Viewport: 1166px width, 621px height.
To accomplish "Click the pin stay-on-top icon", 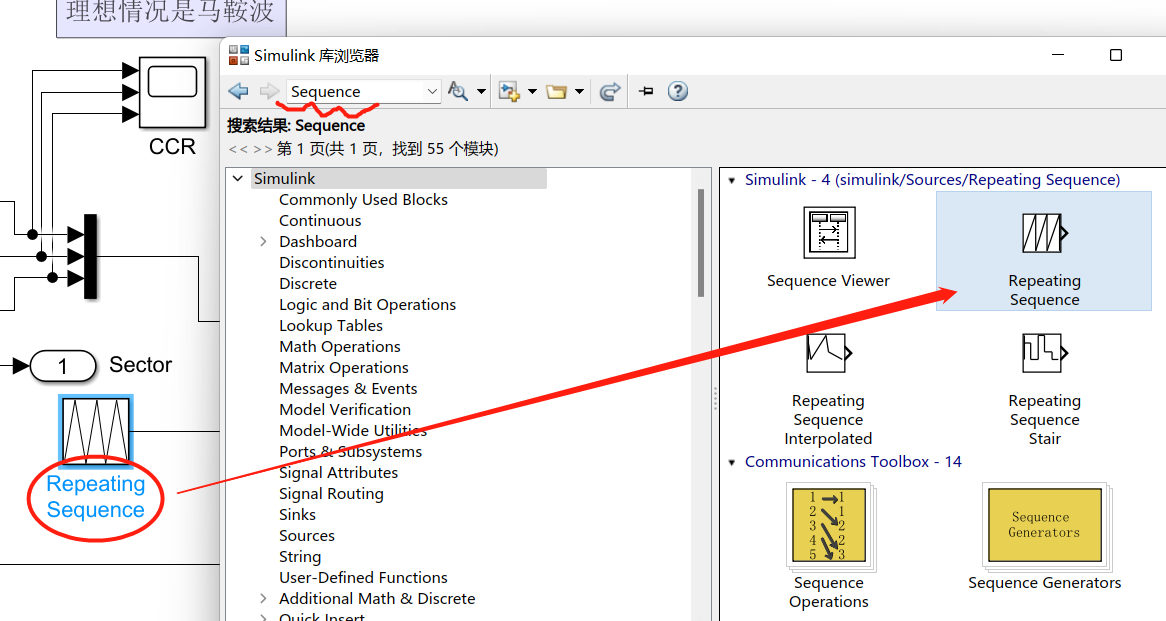I will pos(646,91).
